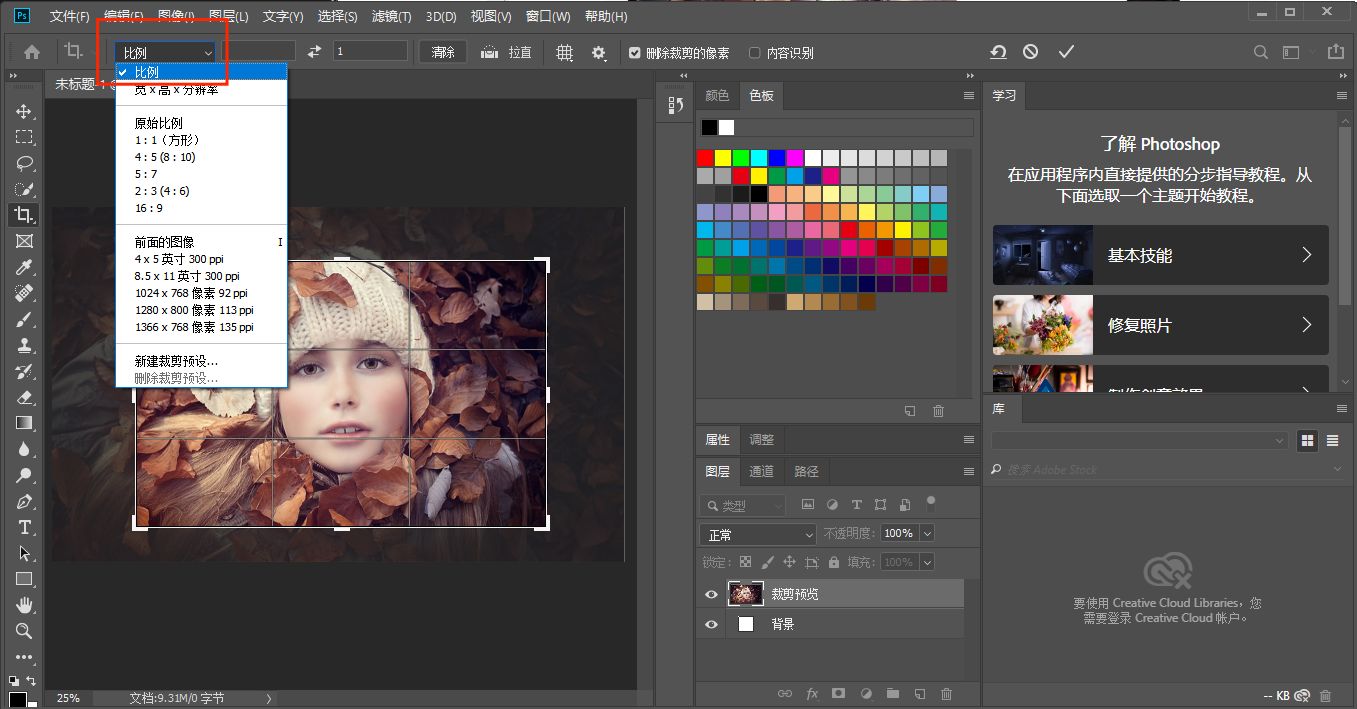The width and height of the screenshot is (1357, 709).
Task: Click the 清除 button
Action: (x=443, y=52)
